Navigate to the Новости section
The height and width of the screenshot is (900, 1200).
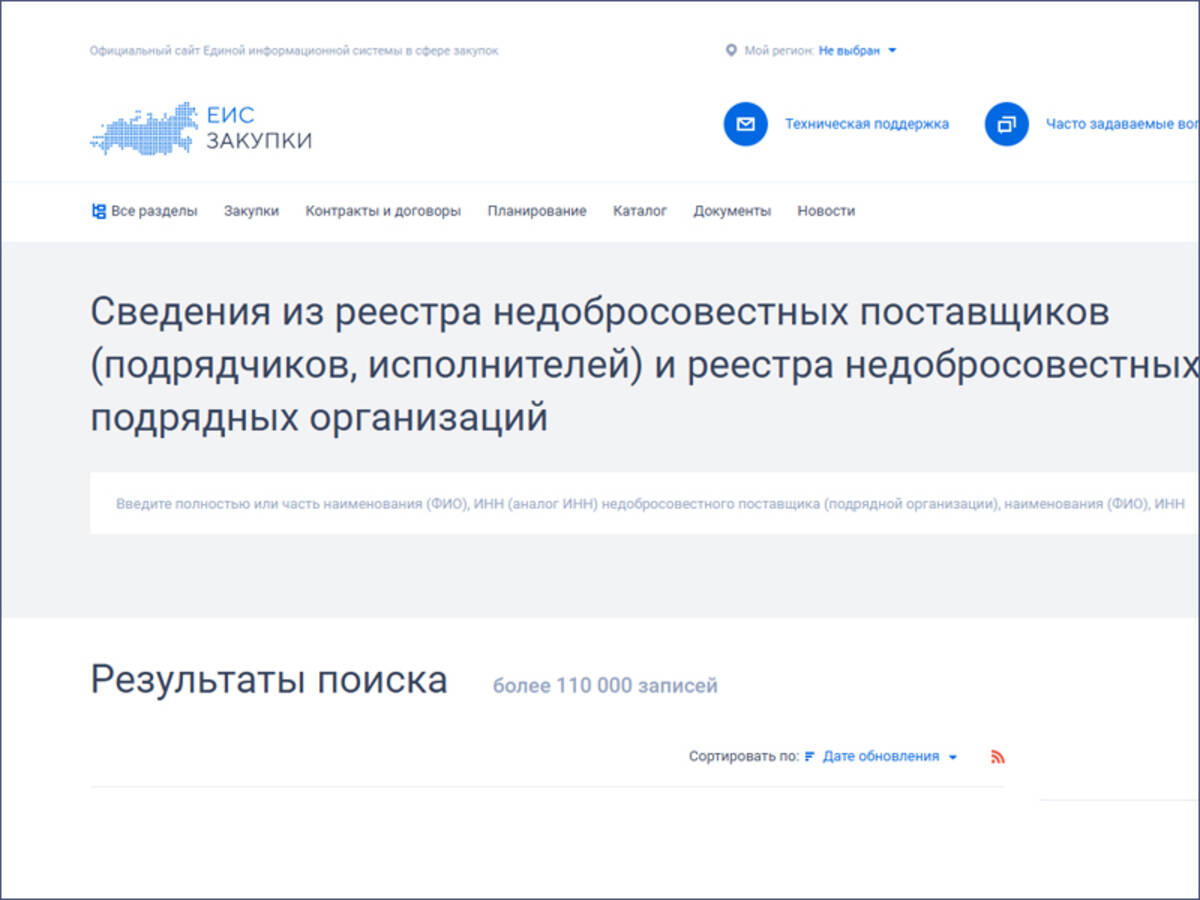pyautogui.click(x=826, y=211)
